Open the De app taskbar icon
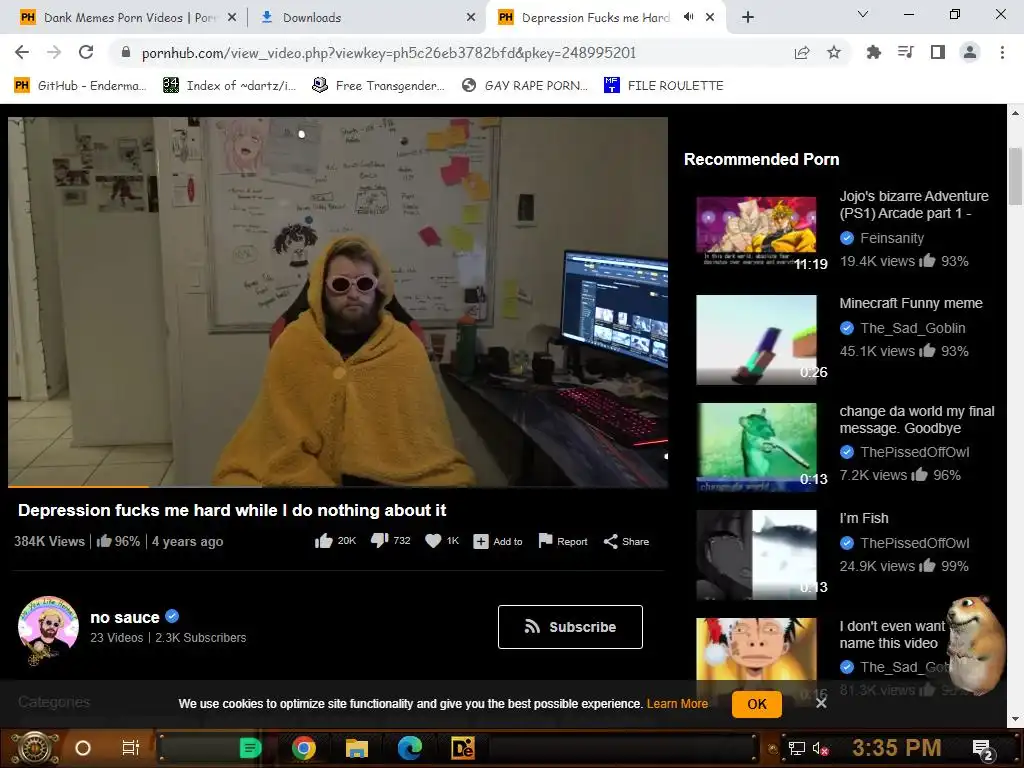1024x768 pixels. coord(462,748)
